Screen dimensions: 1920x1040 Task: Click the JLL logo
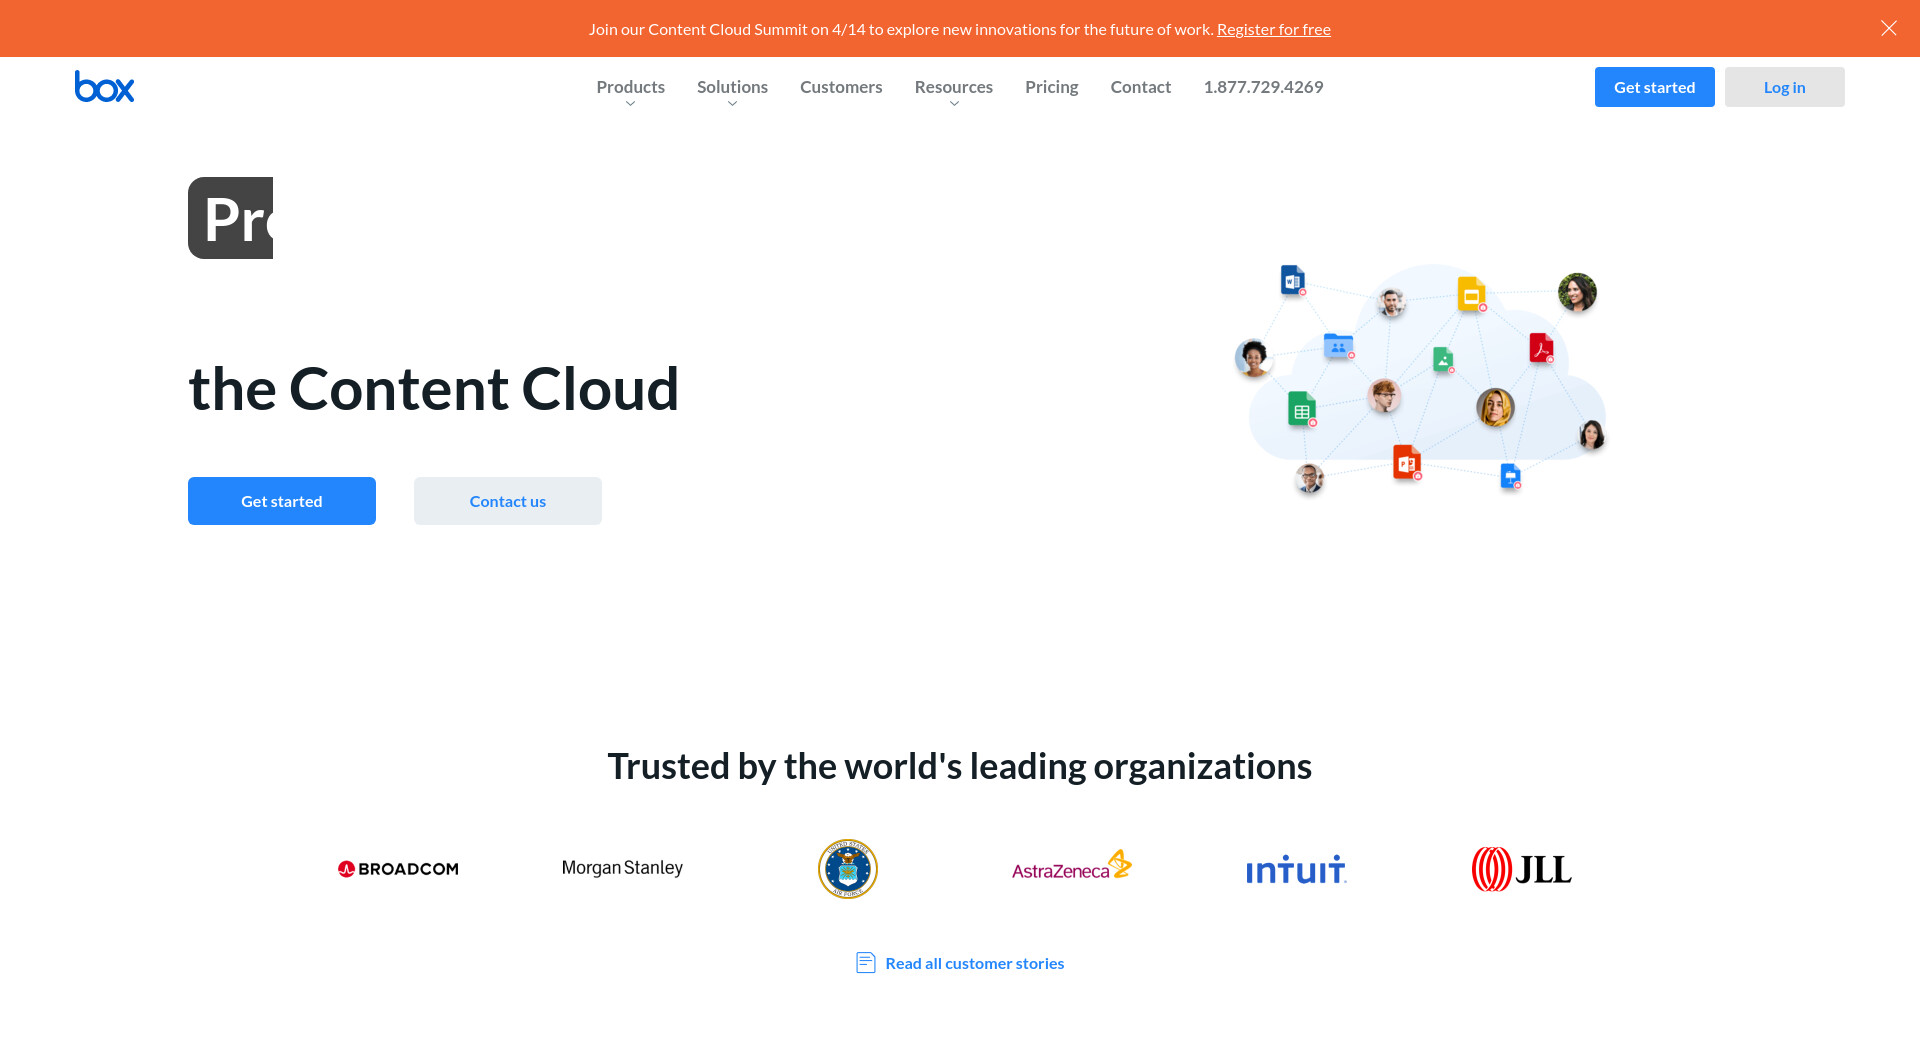pyautogui.click(x=1521, y=869)
